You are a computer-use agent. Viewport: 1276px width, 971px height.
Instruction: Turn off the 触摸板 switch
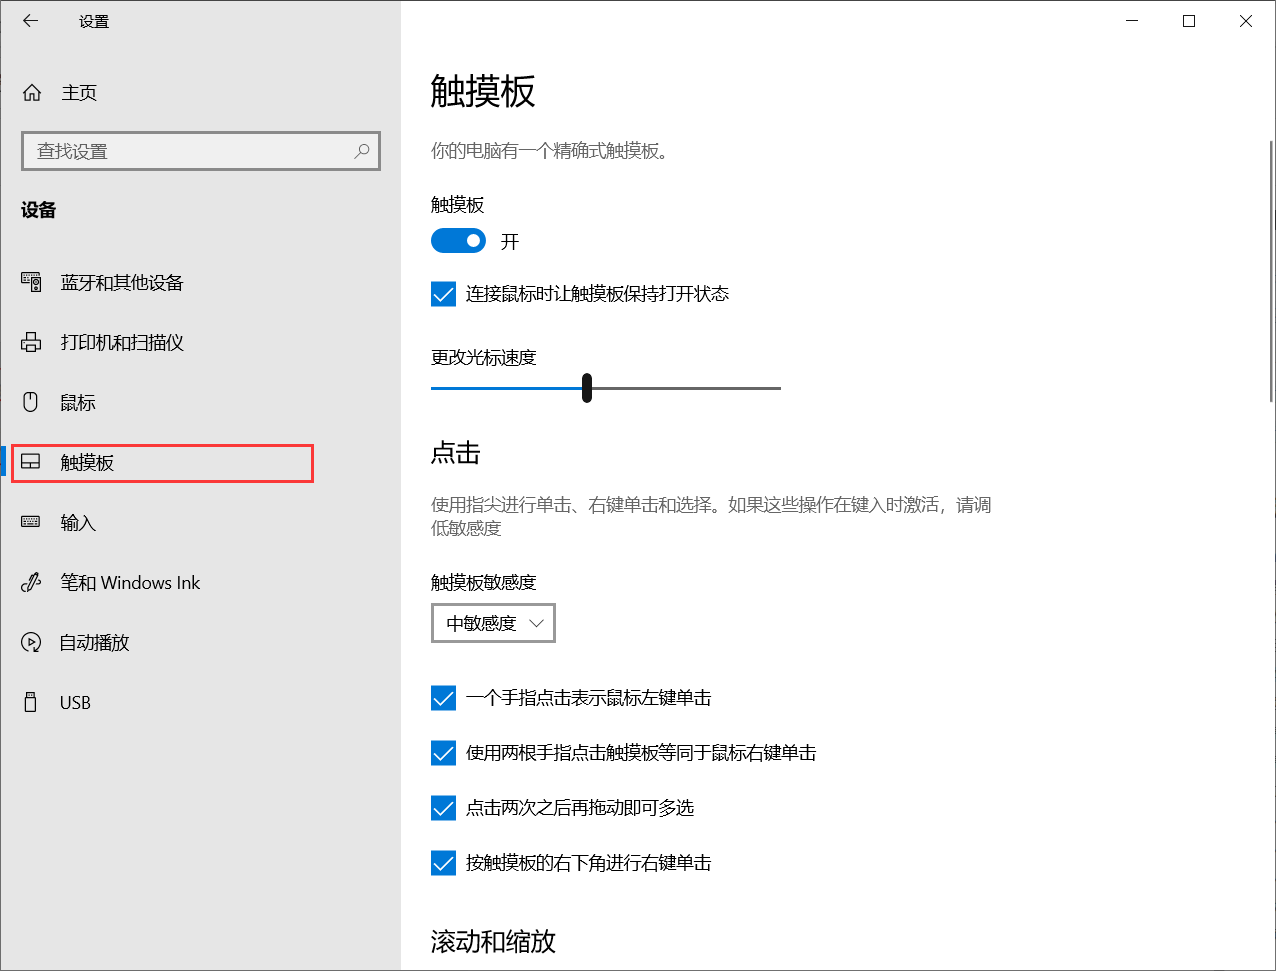458,240
